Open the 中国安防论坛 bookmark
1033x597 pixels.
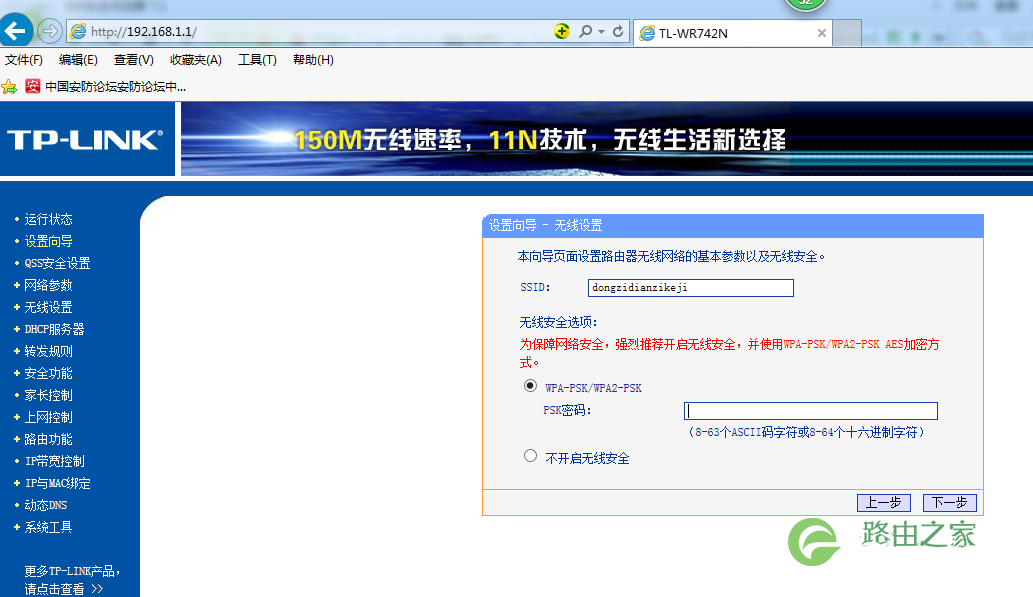105,86
